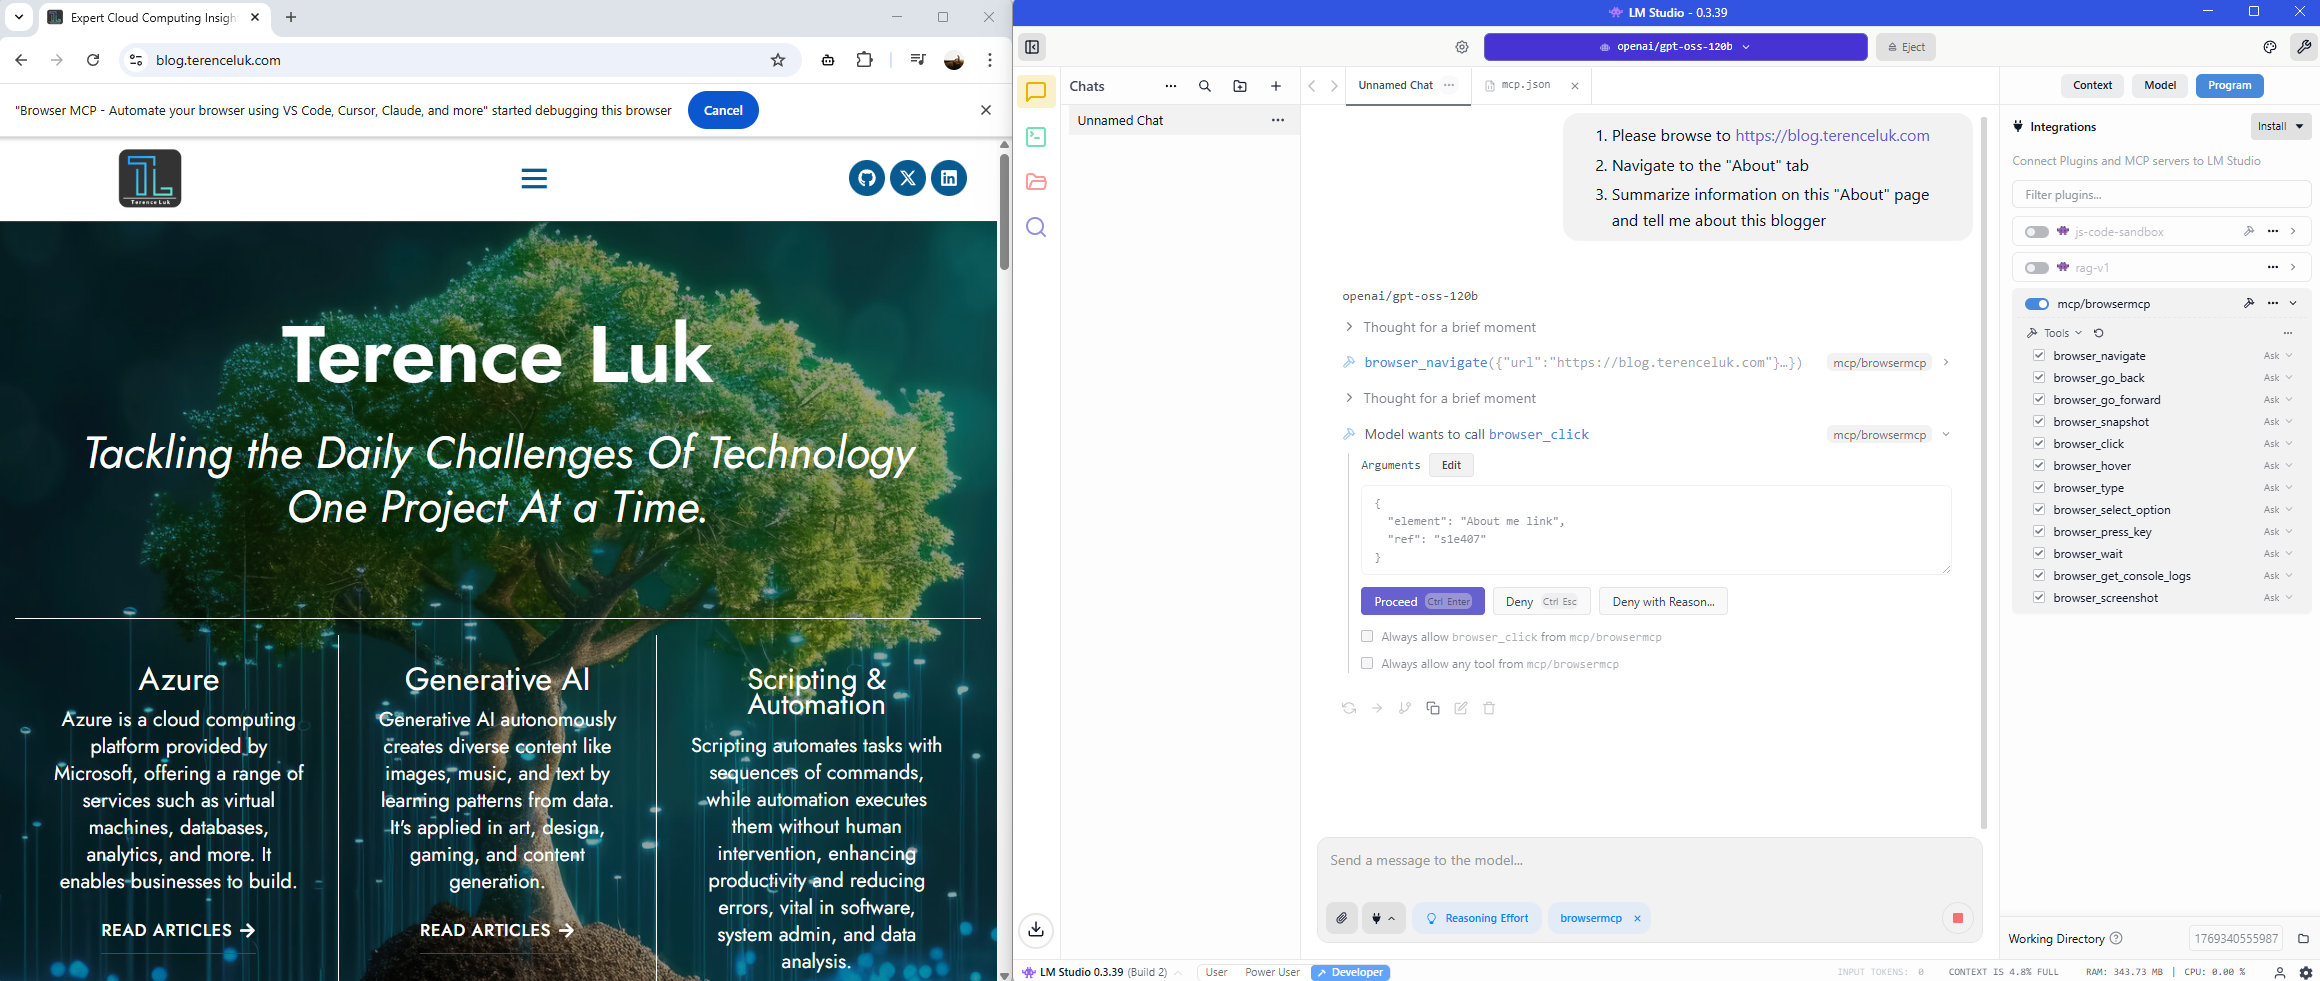Click Deny with Reason button

click(1663, 601)
